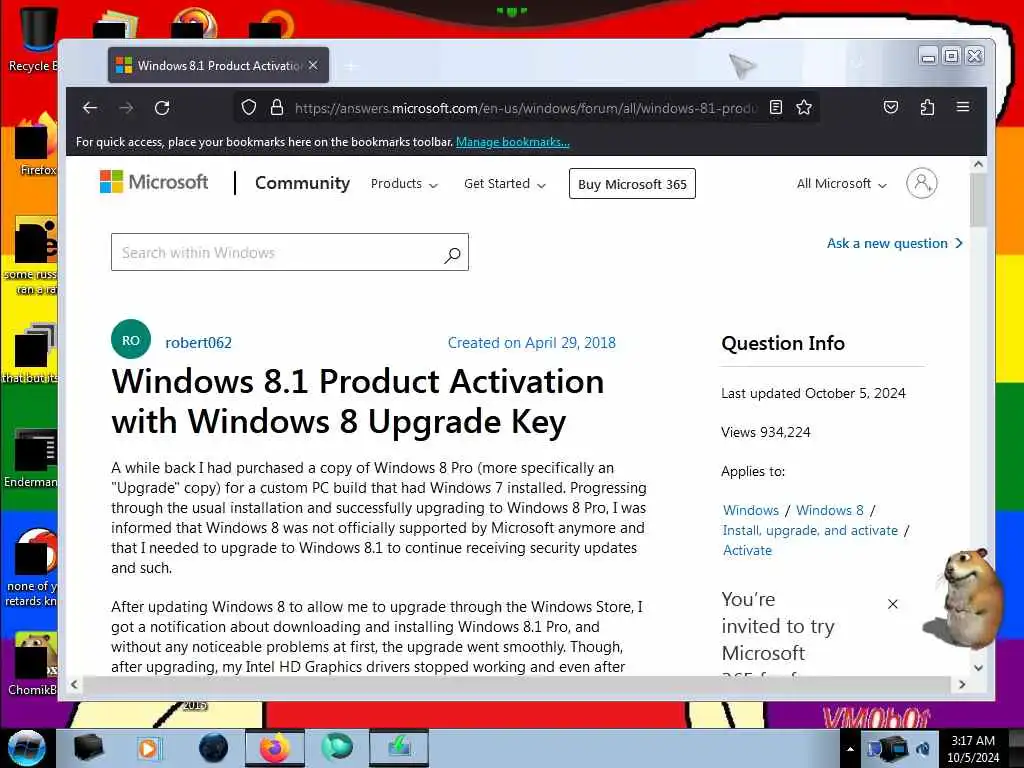Open Firefox from the taskbar
Screen dimensions: 1024x768
point(274,748)
